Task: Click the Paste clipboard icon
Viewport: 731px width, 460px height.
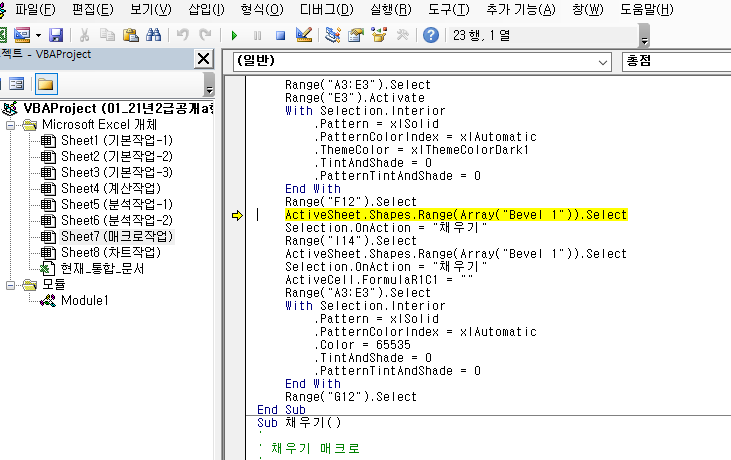Action: pos(131,35)
